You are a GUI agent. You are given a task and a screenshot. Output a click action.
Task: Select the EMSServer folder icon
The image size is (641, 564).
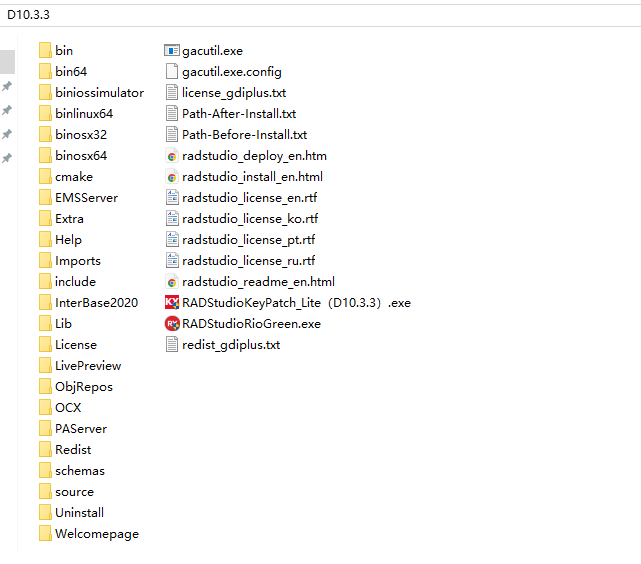pyautogui.click(x=45, y=198)
